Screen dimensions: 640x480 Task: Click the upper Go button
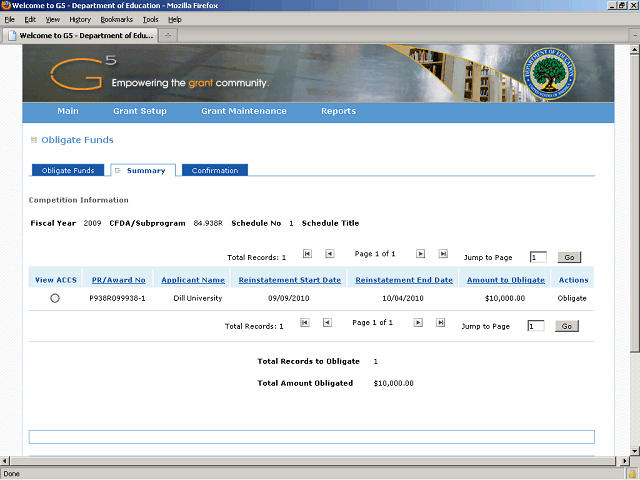coord(569,257)
